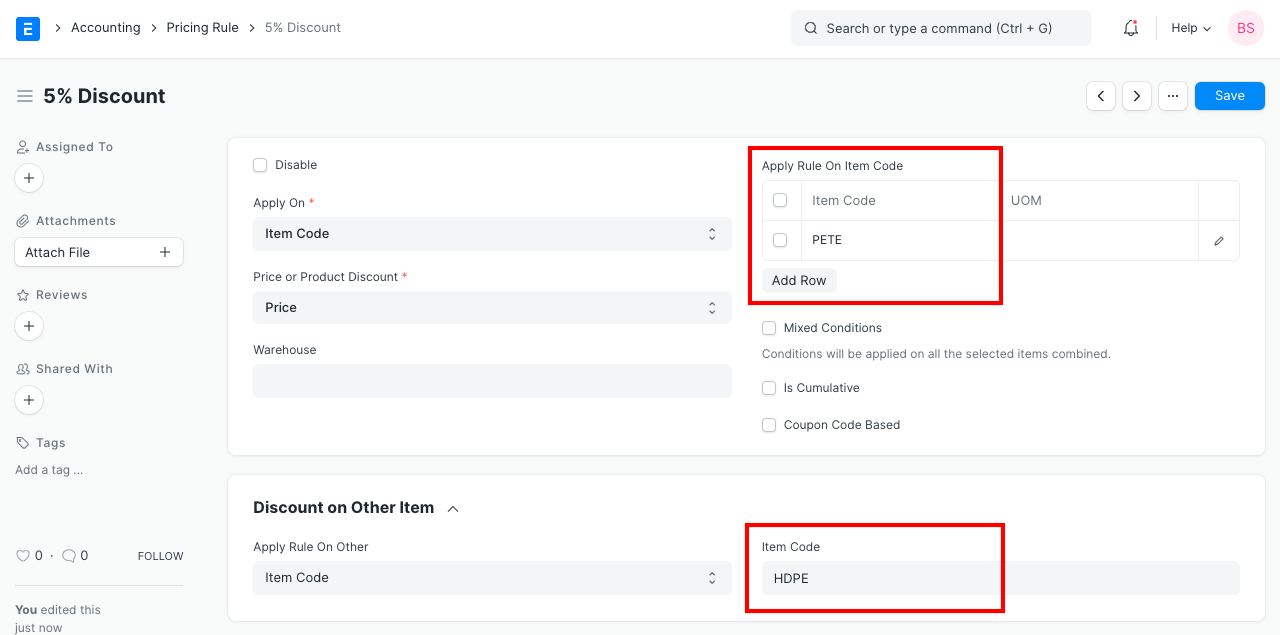Open the Price or Product Discount dropdown
1280x635 pixels.
click(x=492, y=307)
